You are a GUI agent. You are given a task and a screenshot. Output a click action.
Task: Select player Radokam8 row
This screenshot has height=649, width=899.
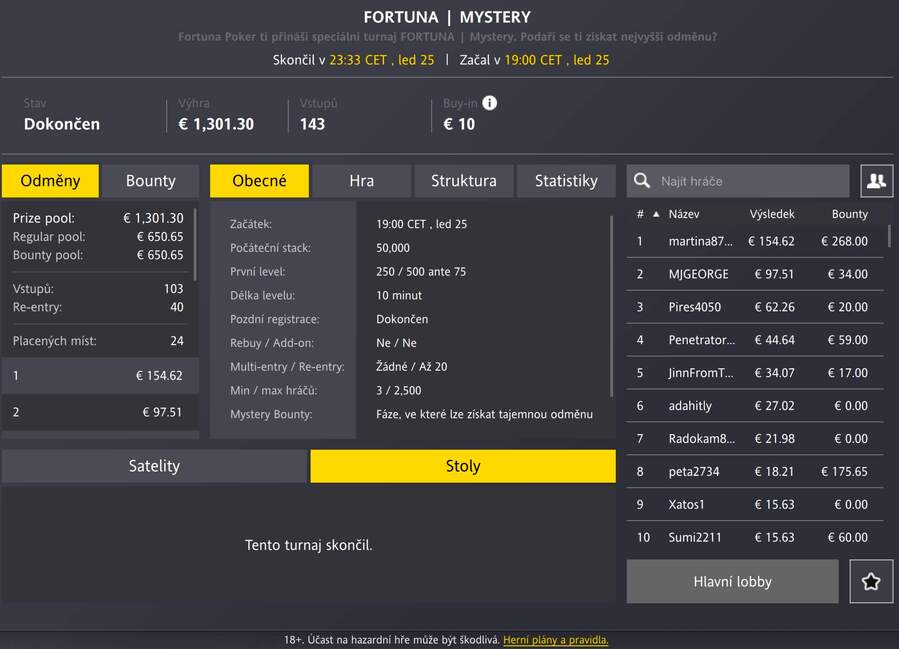click(755, 439)
